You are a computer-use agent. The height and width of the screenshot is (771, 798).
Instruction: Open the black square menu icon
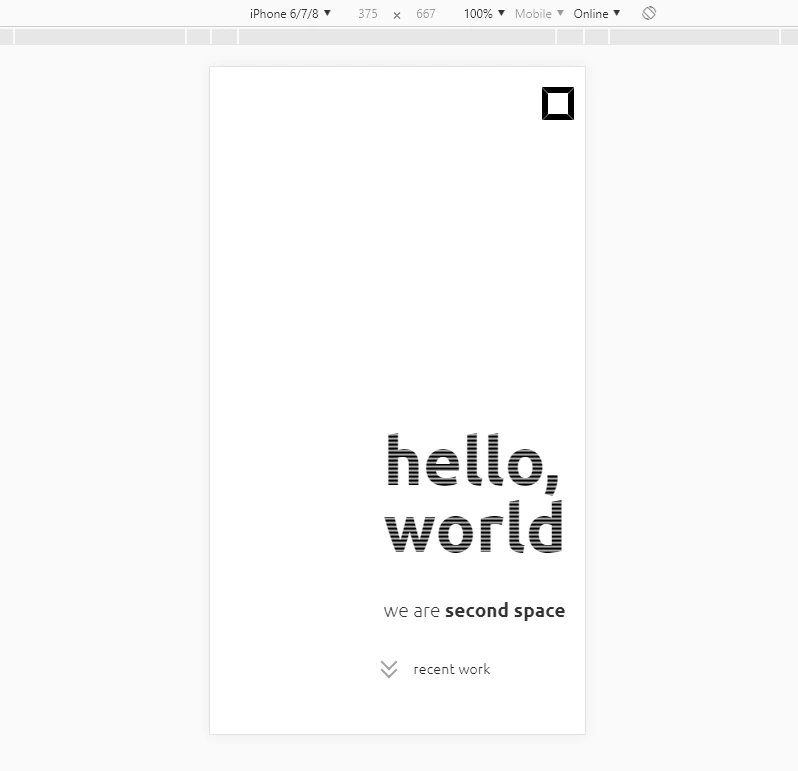point(558,103)
